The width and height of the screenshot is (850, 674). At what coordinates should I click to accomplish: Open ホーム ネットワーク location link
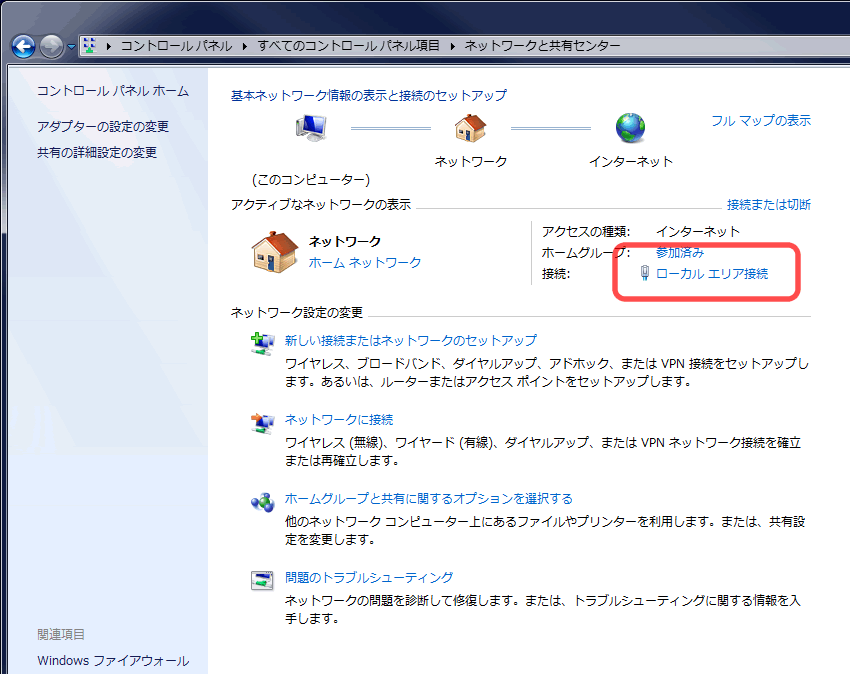click(365, 262)
